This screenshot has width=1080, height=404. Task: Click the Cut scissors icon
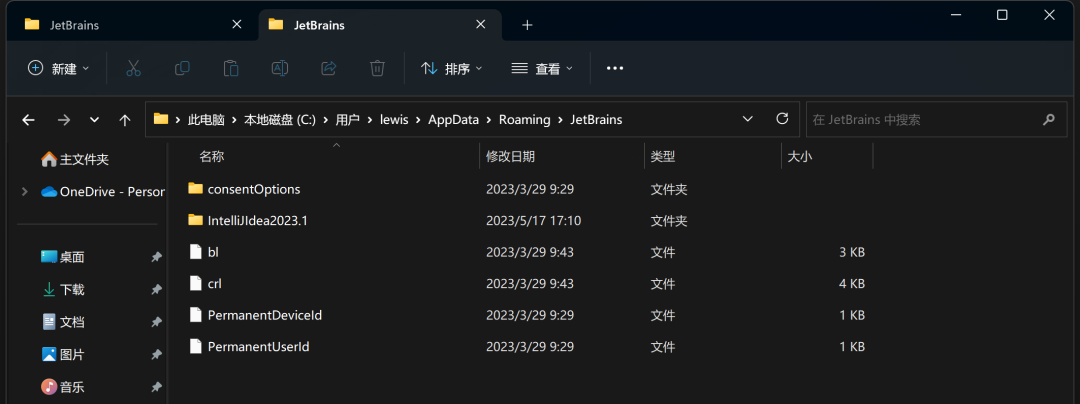point(133,68)
